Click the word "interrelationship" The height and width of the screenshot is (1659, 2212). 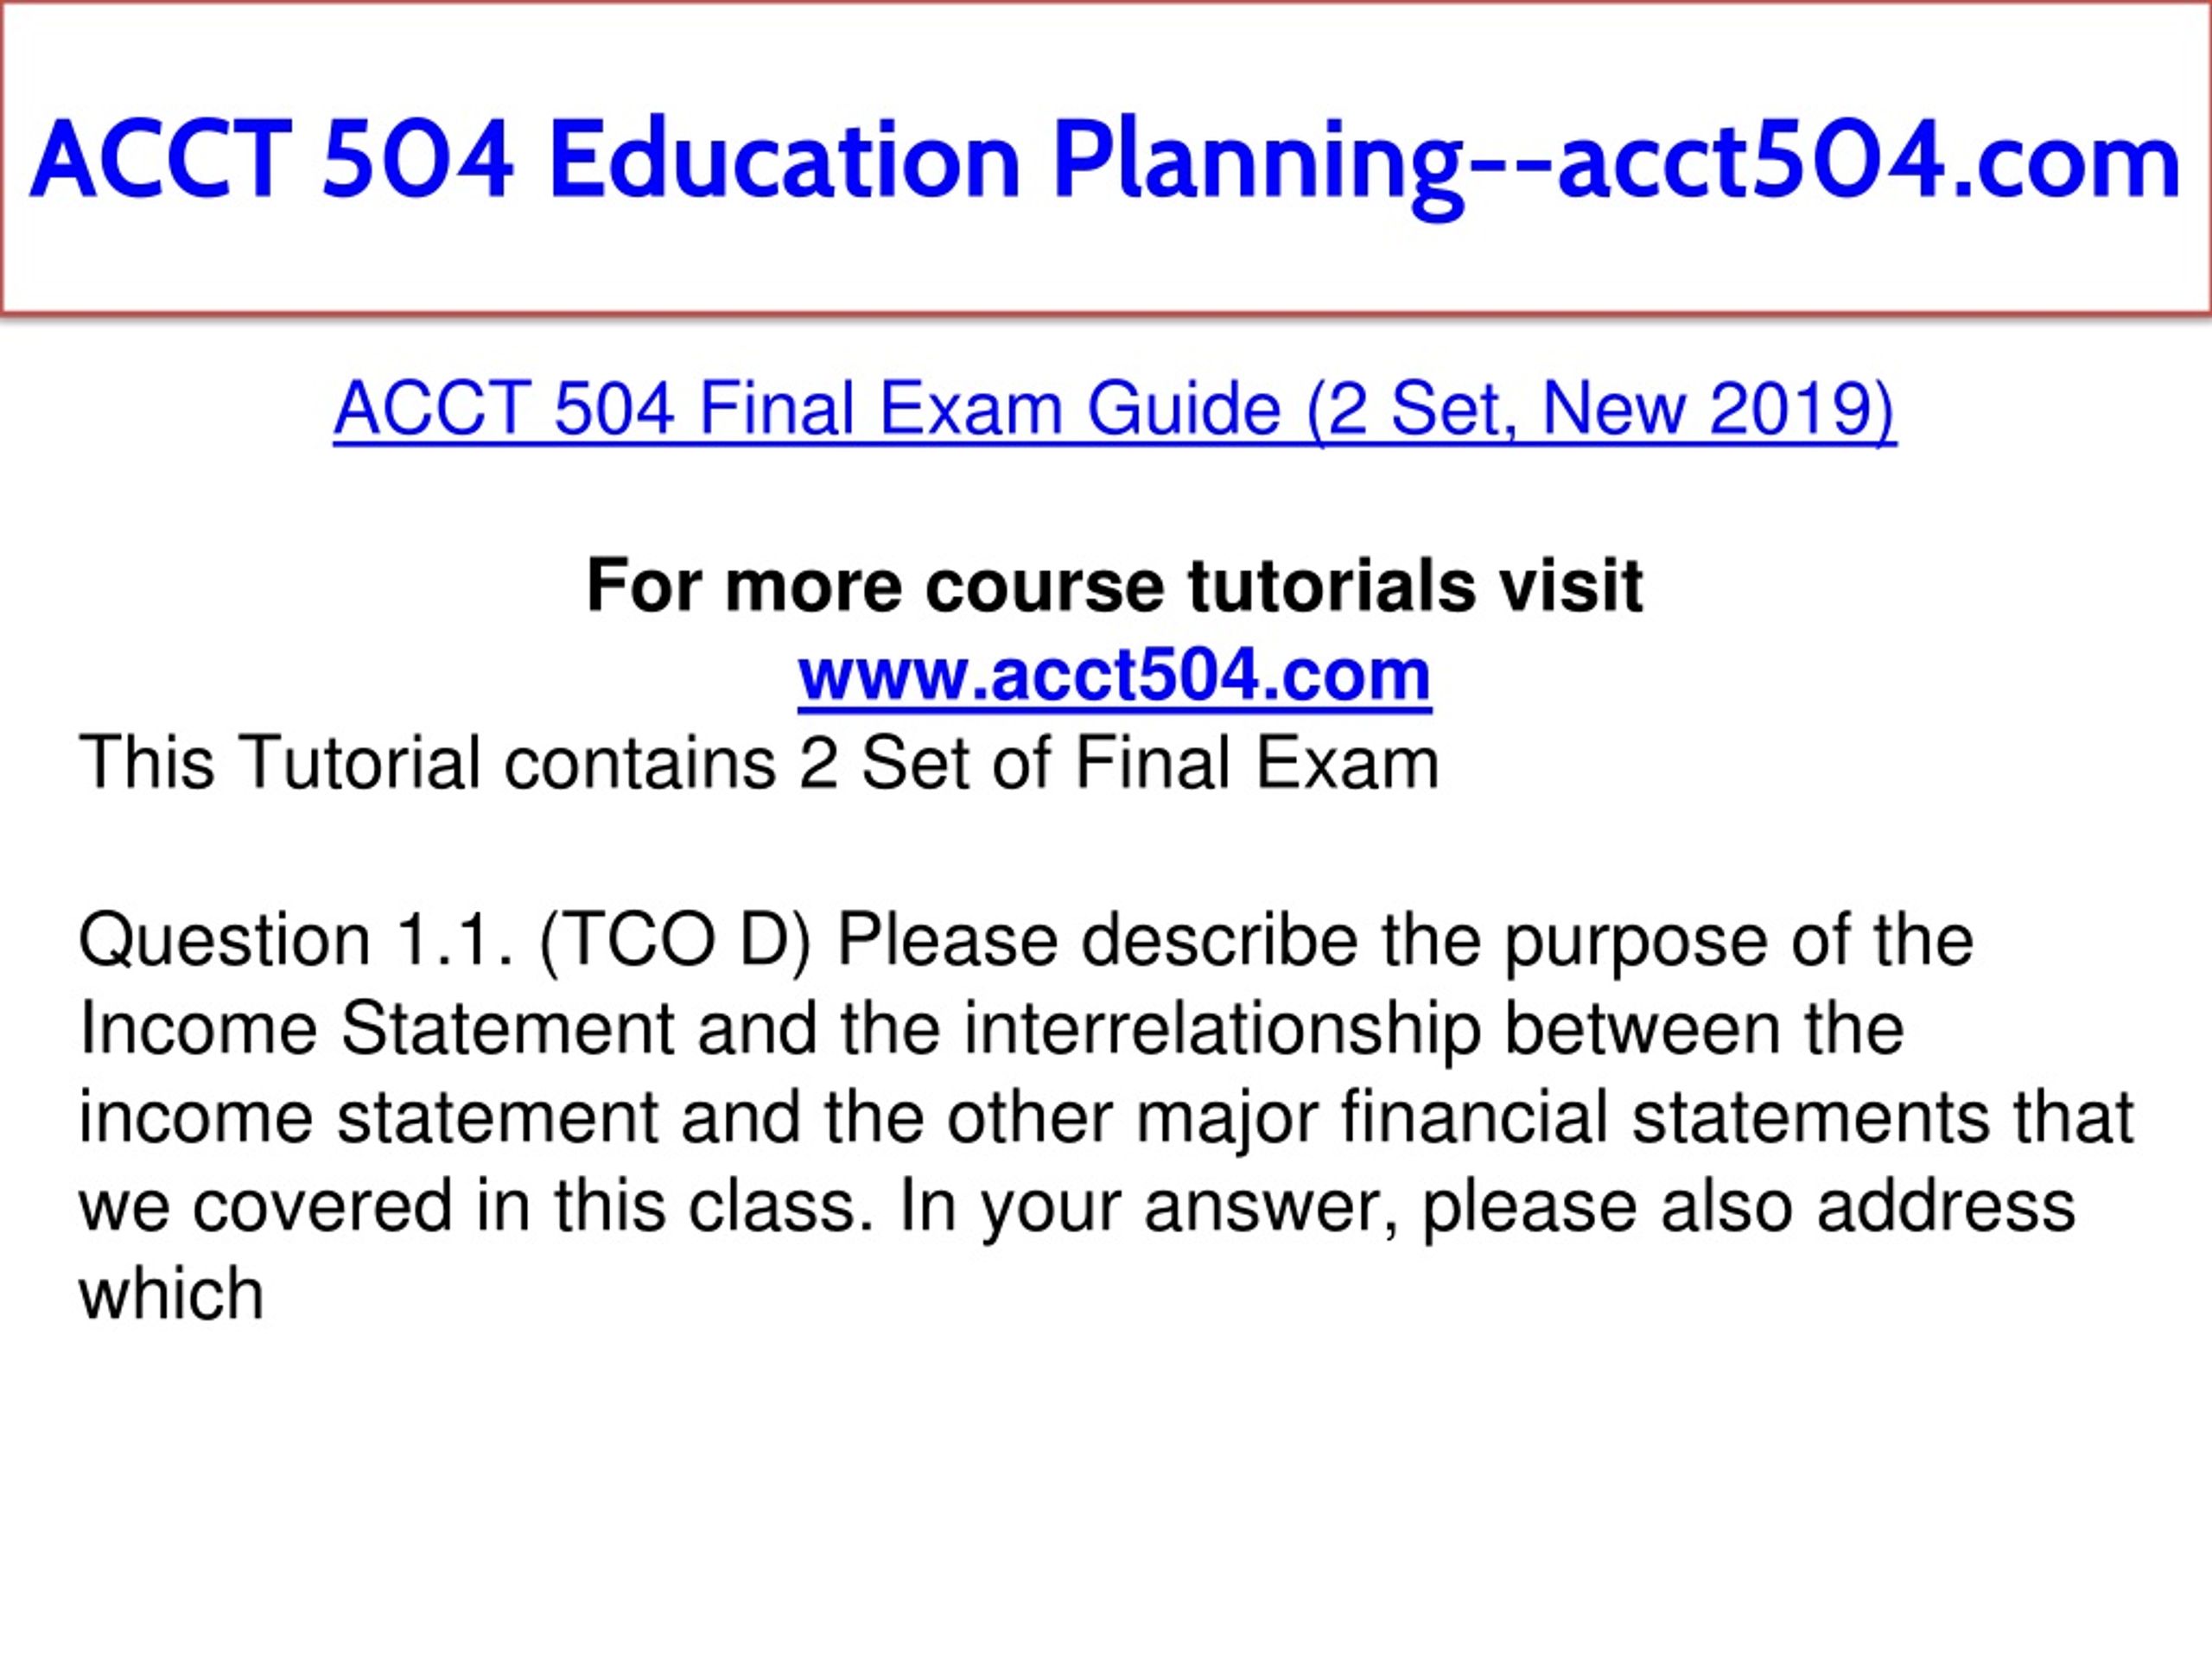click(1222, 1029)
